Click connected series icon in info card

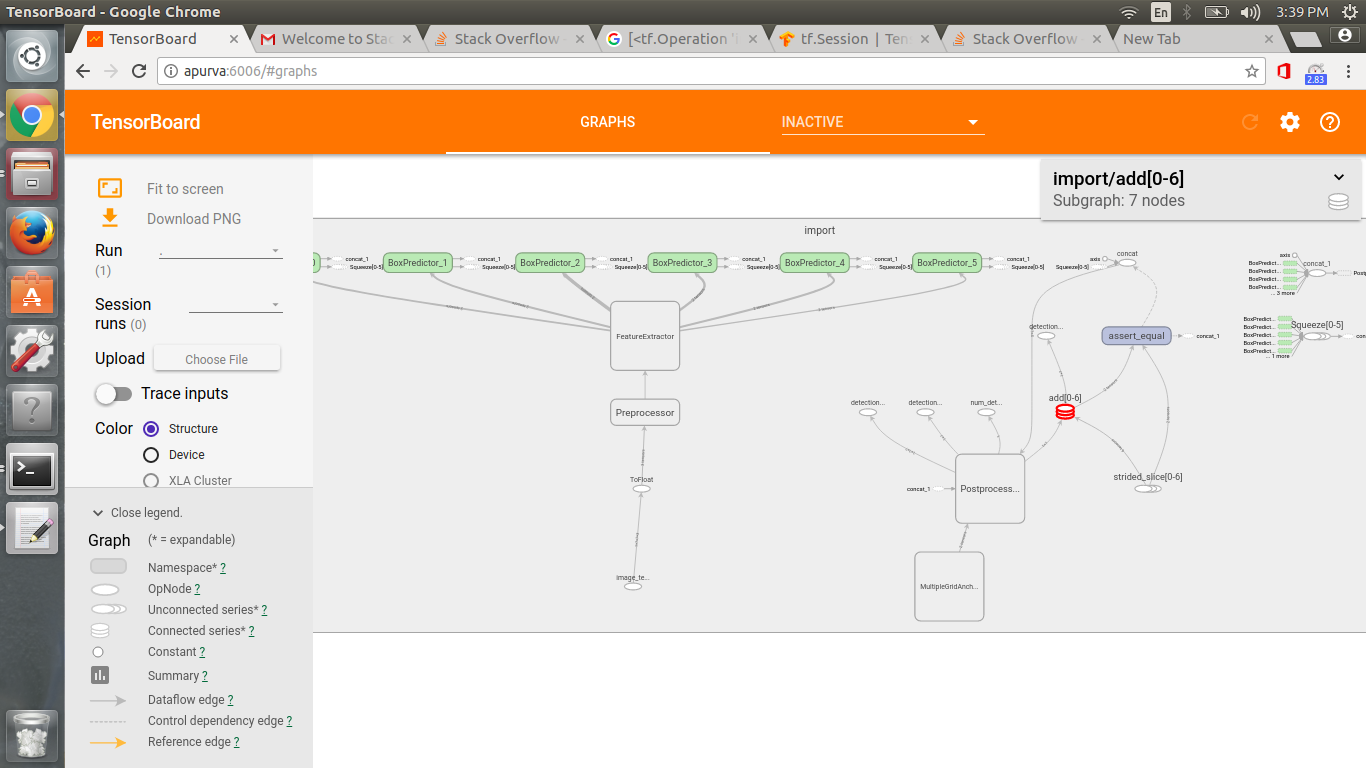click(x=1338, y=202)
